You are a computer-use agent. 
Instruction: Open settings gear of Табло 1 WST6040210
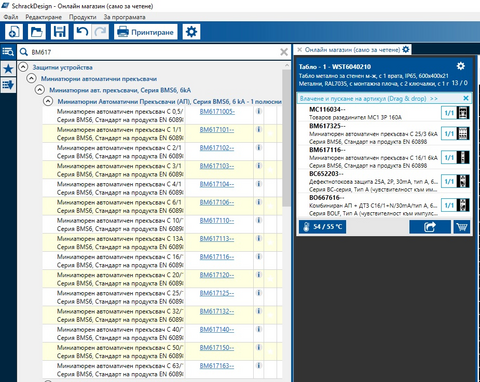tap(461, 66)
